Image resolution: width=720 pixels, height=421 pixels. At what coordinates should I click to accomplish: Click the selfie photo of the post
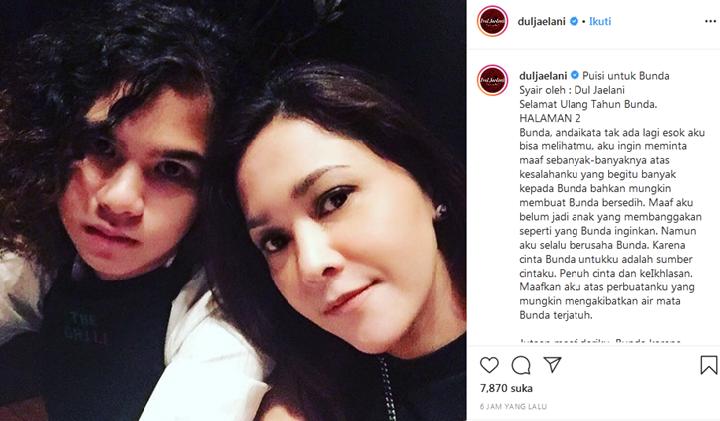pyautogui.click(x=233, y=210)
